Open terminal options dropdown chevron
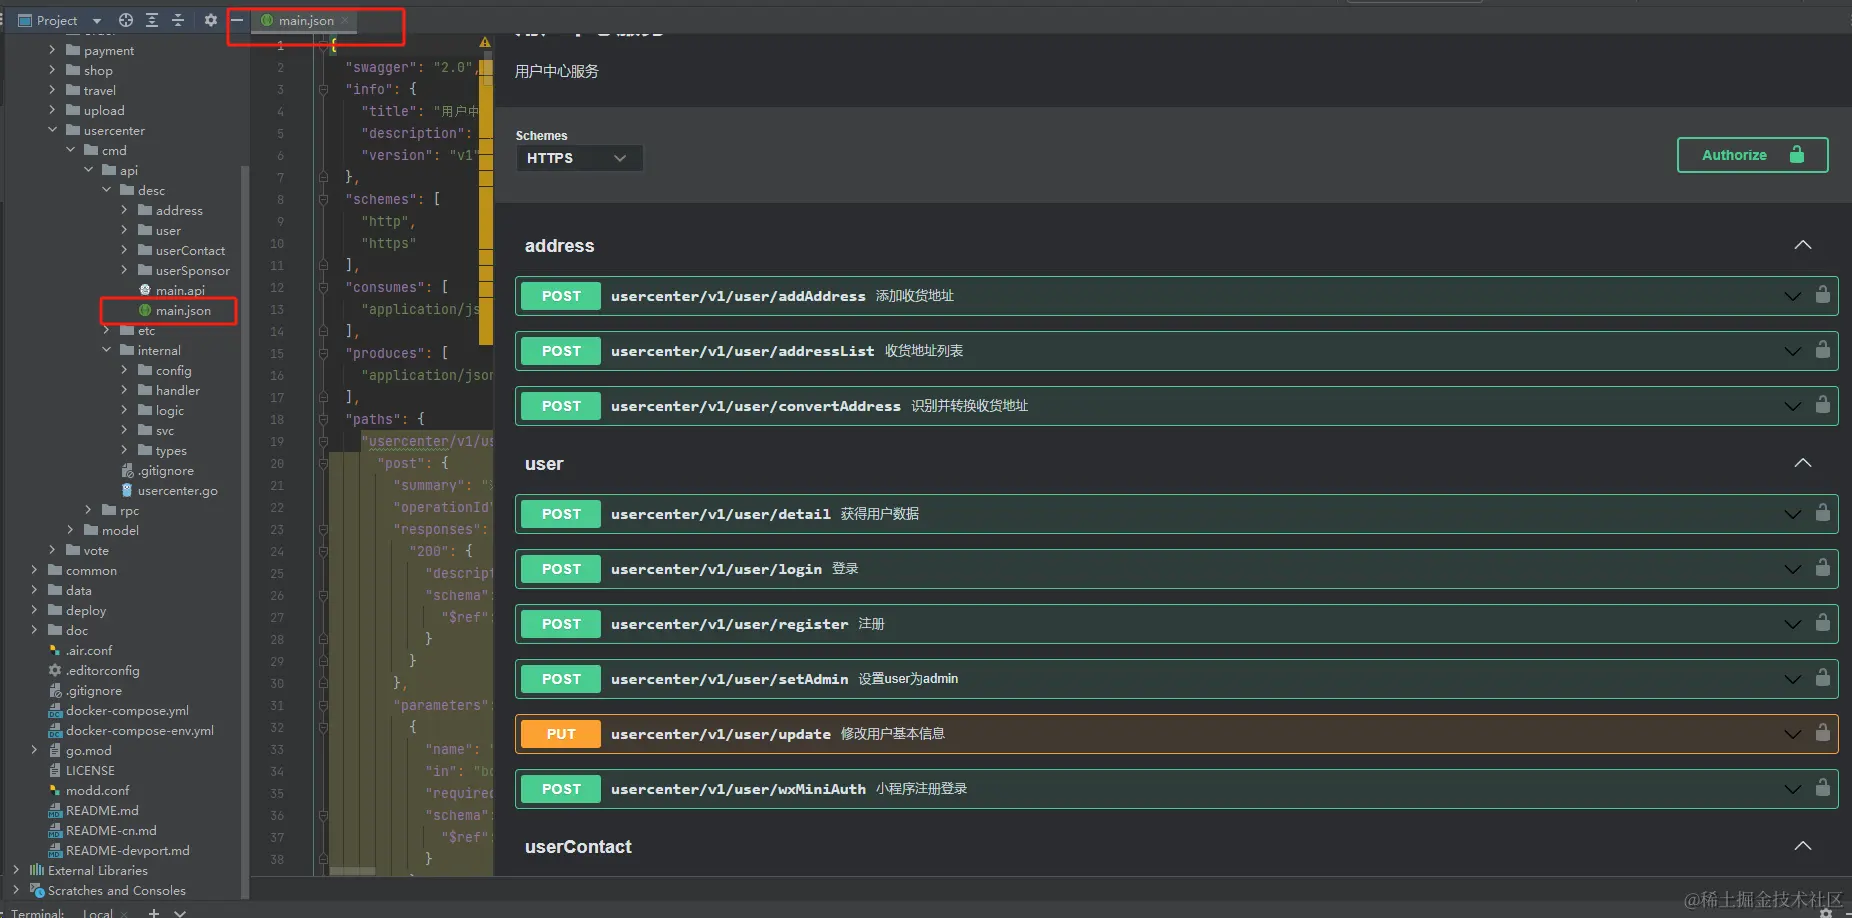This screenshot has width=1852, height=918. (x=180, y=913)
